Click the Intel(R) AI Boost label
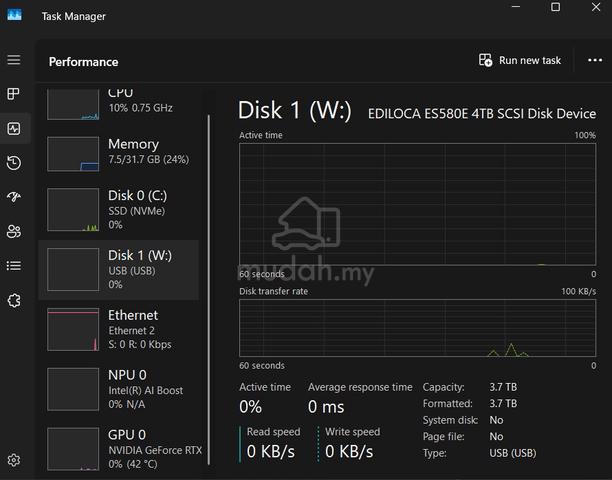Image resolution: width=612 pixels, height=480 pixels. [145, 390]
